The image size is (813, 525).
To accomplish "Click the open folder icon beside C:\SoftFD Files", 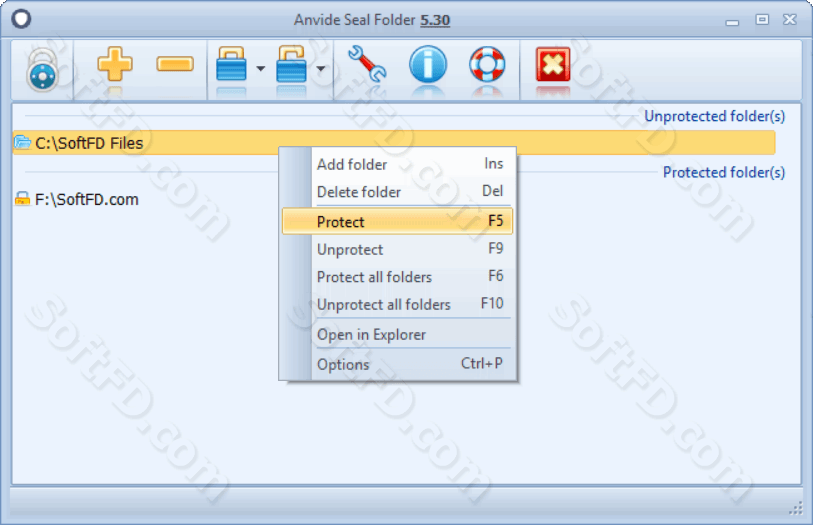I will (22, 142).
